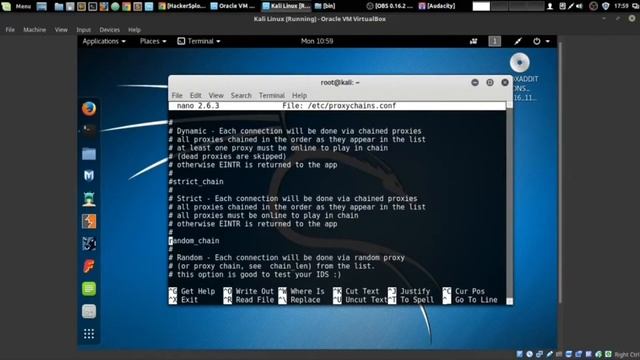Open terminal View menu
640x360 pixels.
pos(216,96)
